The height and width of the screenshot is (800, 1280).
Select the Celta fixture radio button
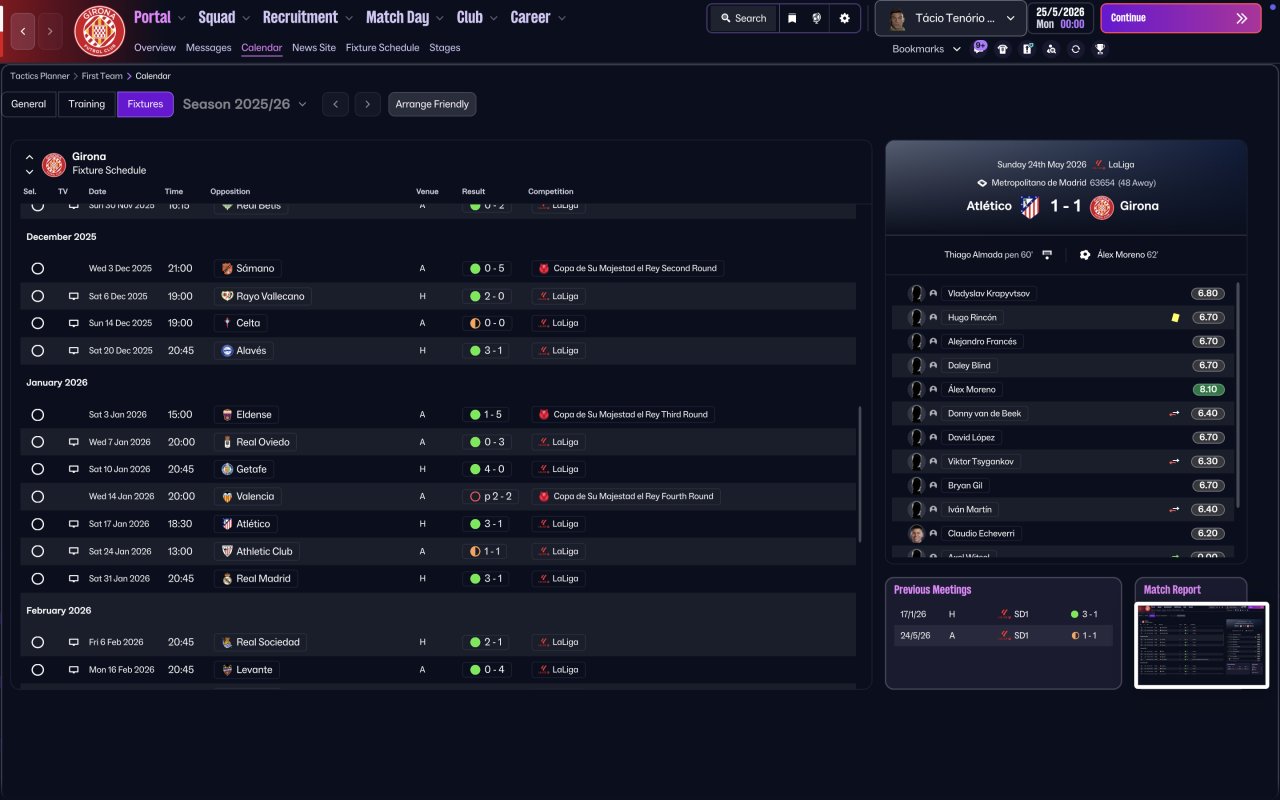38,323
